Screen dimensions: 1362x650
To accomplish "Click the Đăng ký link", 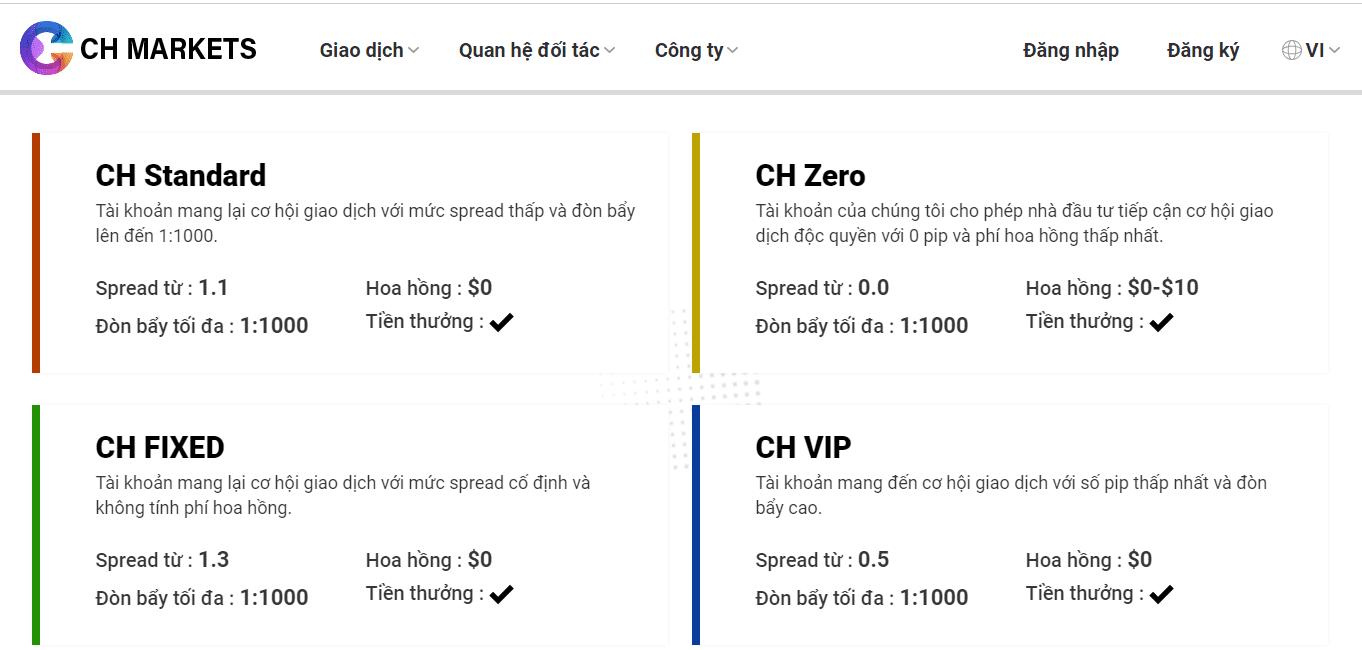I will [1203, 50].
